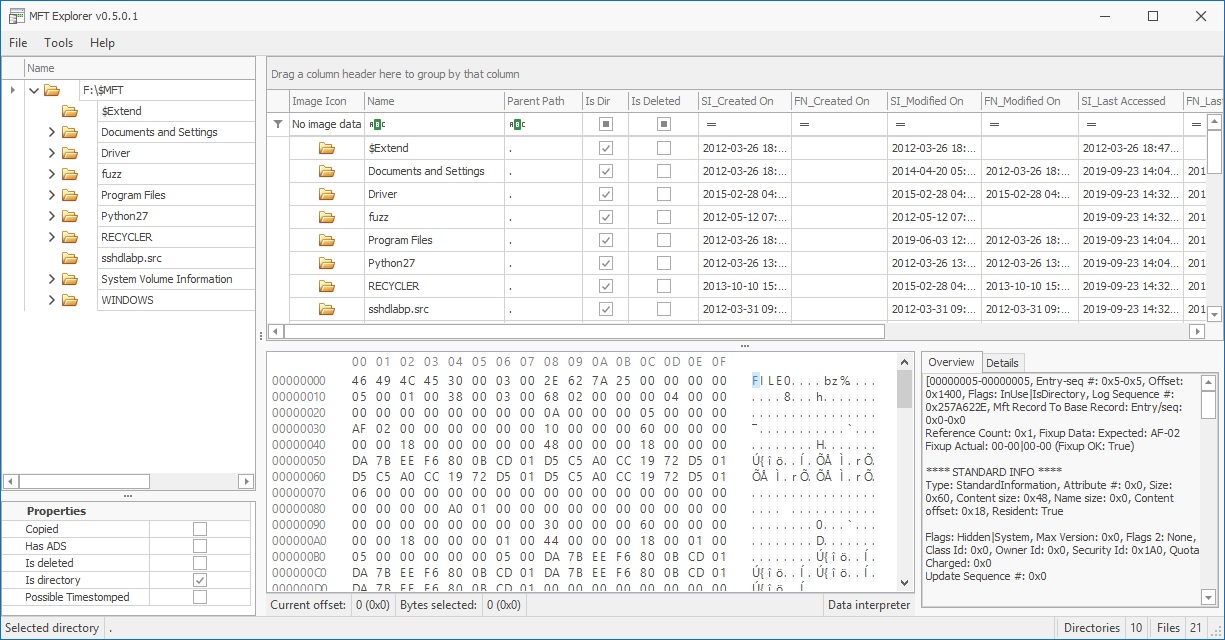Click the hex viewer vertical scrollbar thumb
Image resolution: width=1225 pixels, height=640 pixels.
pyautogui.click(x=904, y=390)
